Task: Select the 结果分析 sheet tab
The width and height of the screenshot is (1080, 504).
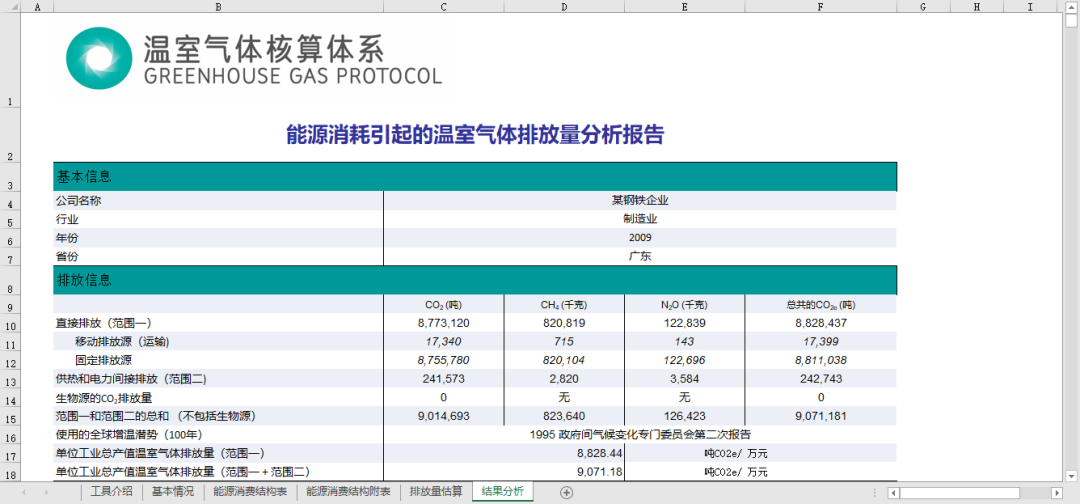Action: [x=502, y=492]
